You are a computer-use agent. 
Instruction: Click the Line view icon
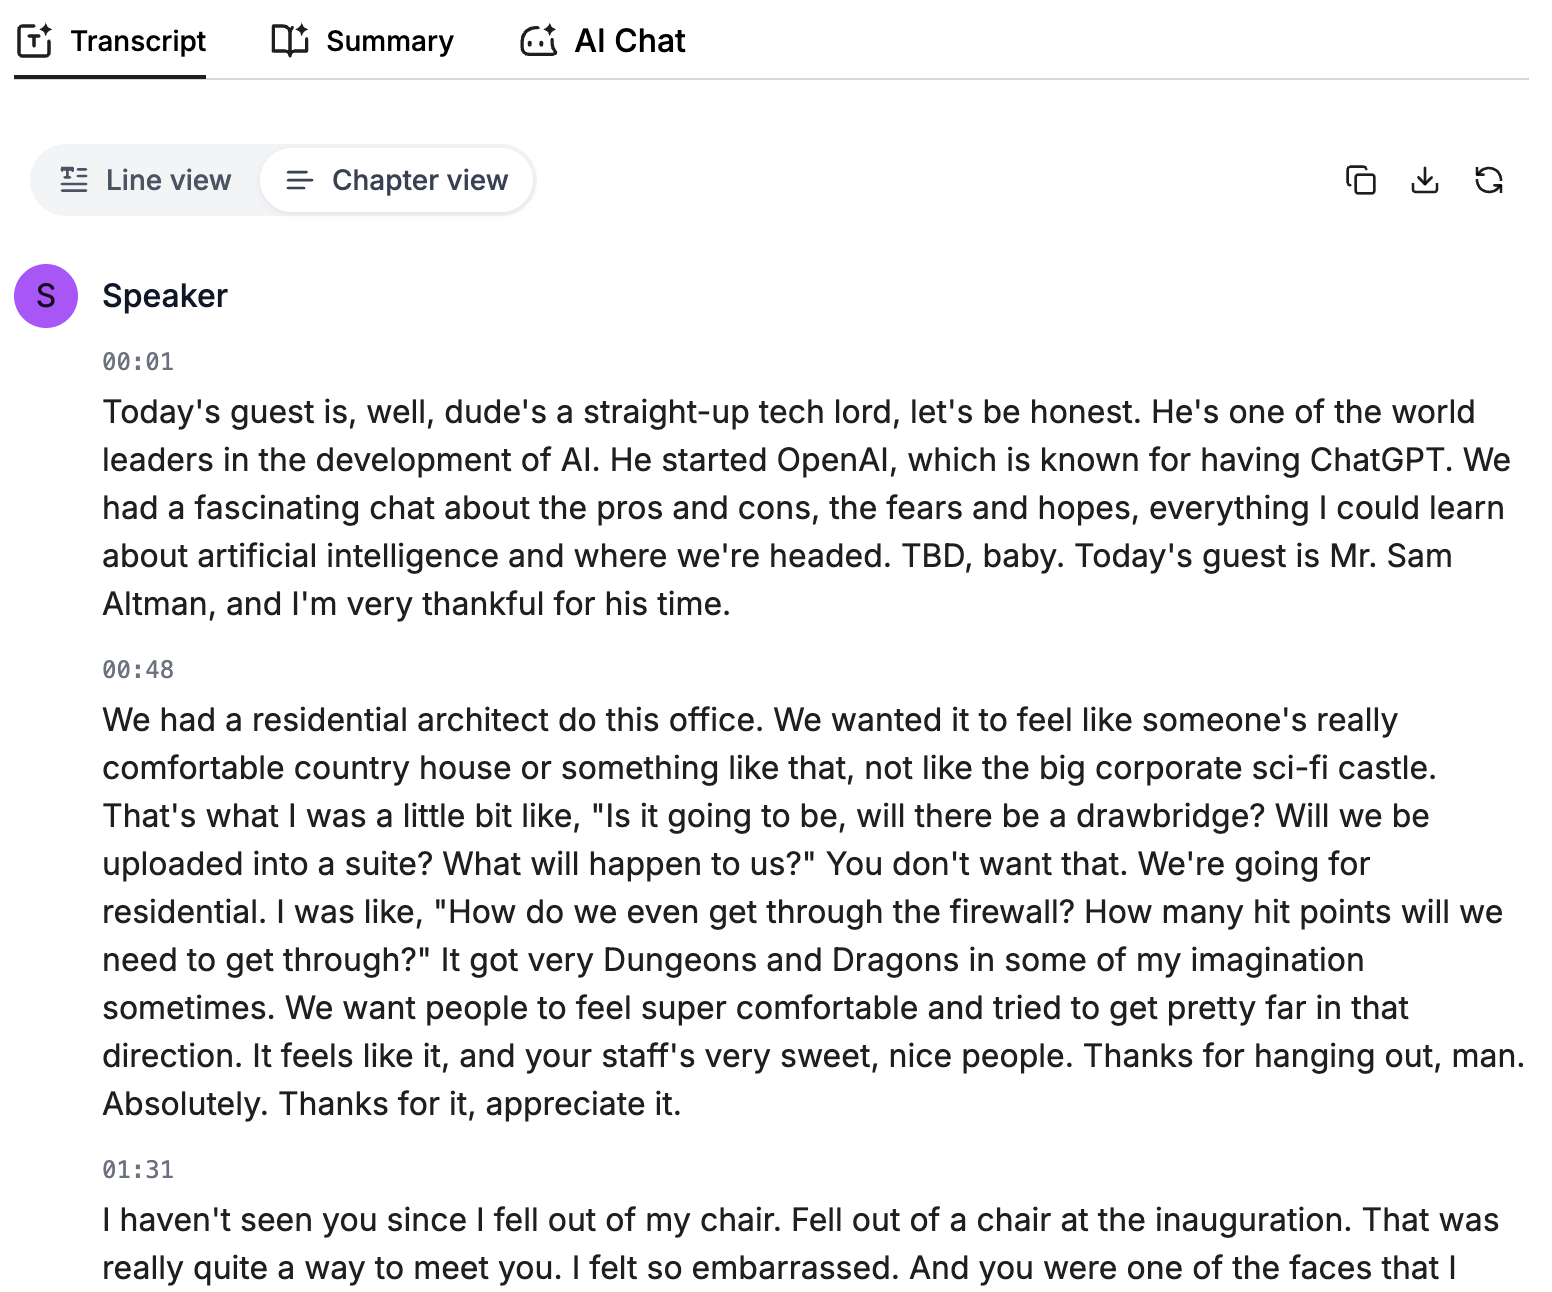click(74, 180)
